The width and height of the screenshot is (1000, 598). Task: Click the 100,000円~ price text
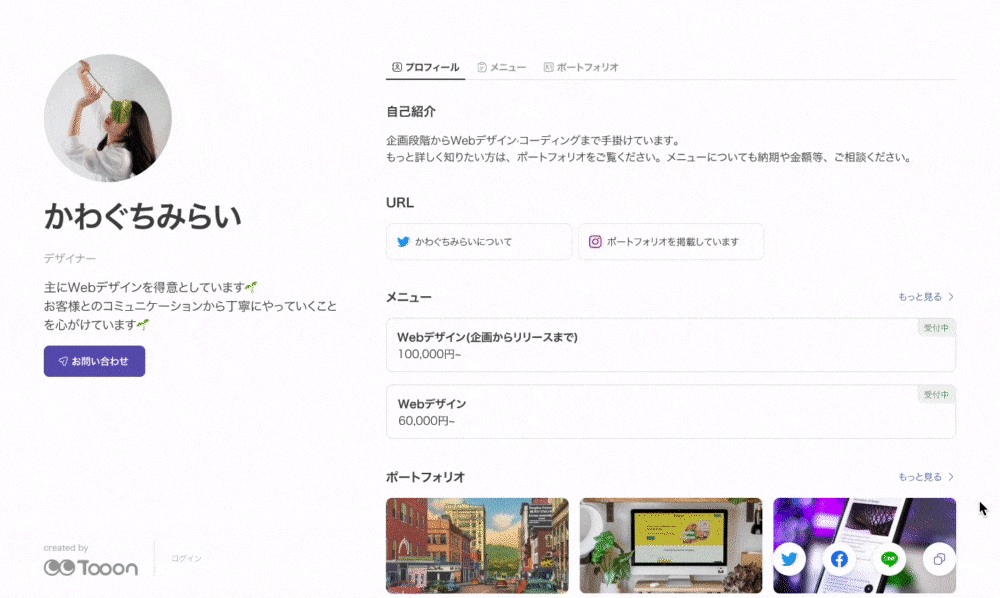(429, 354)
